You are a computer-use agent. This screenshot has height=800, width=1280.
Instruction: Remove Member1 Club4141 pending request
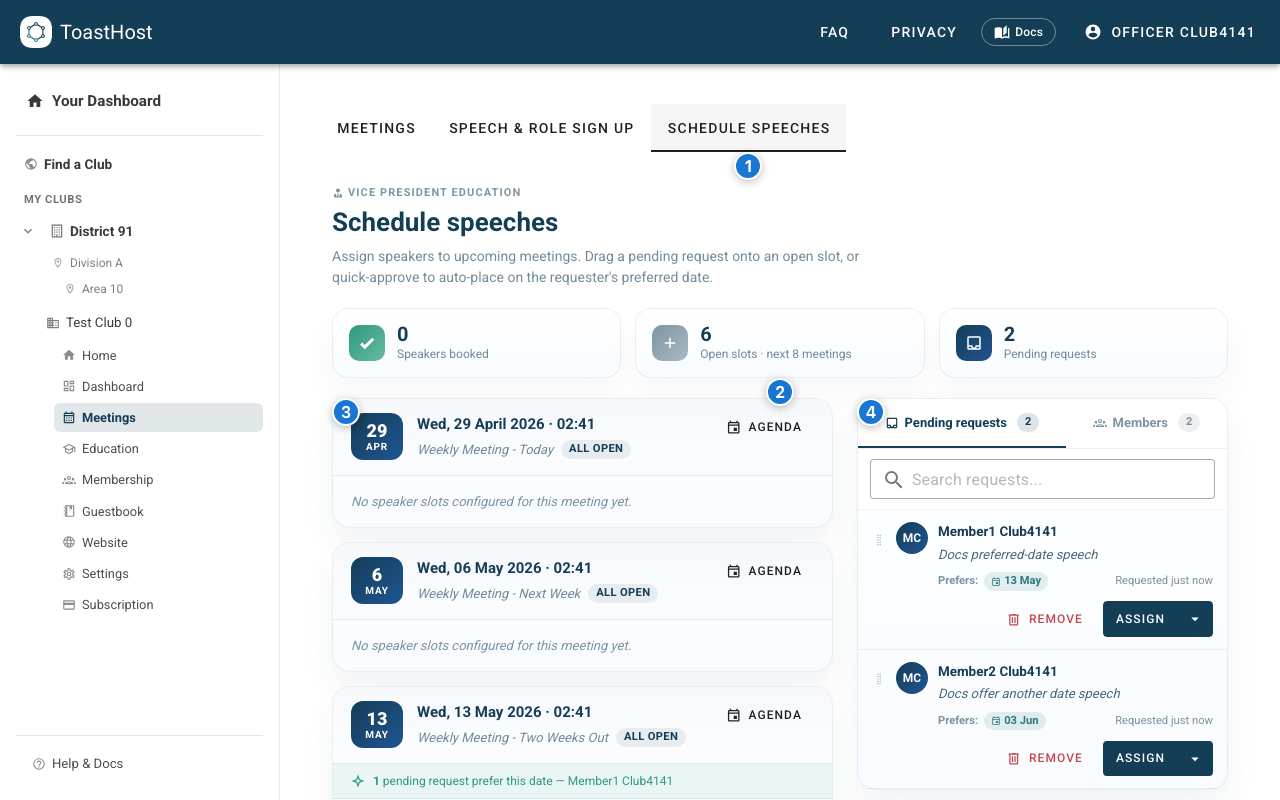(1045, 619)
